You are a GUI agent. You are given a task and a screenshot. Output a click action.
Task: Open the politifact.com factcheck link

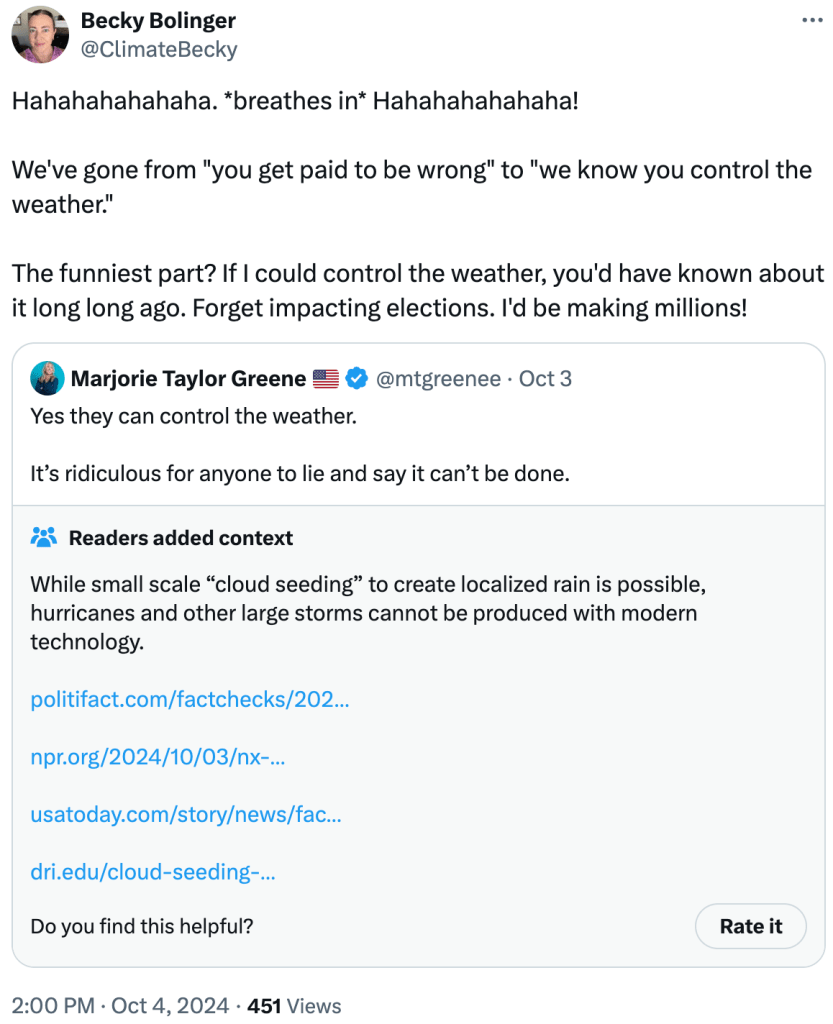coord(190,700)
